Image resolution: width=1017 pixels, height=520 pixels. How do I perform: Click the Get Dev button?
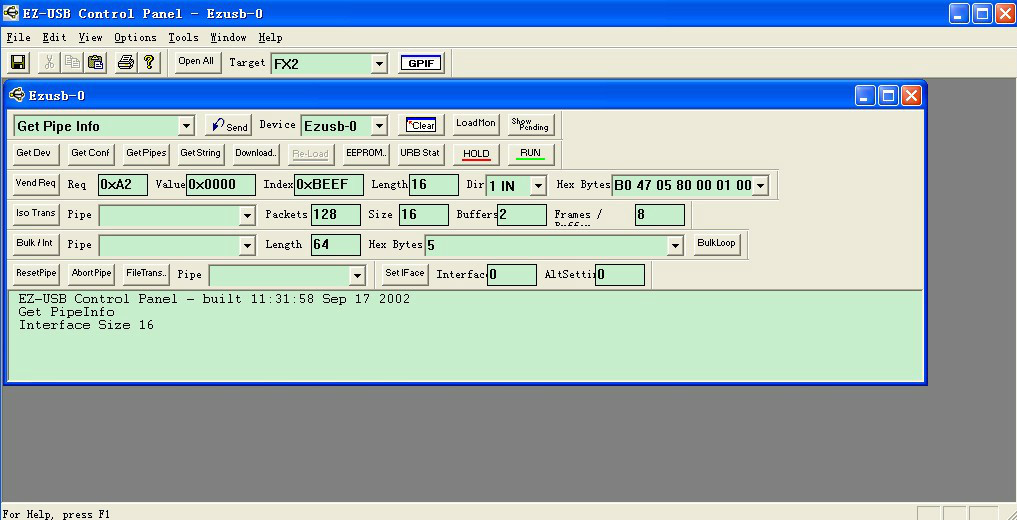pos(33,153)
